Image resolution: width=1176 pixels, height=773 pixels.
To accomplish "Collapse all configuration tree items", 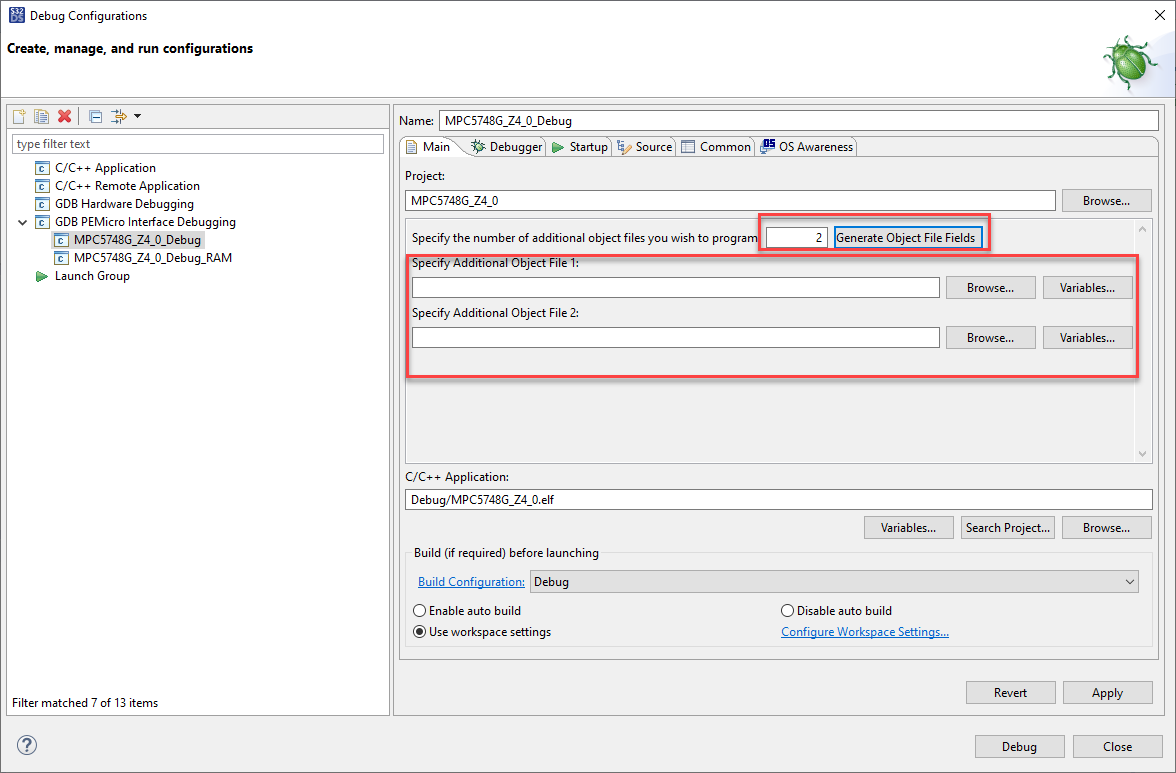I will coord(95,116).
